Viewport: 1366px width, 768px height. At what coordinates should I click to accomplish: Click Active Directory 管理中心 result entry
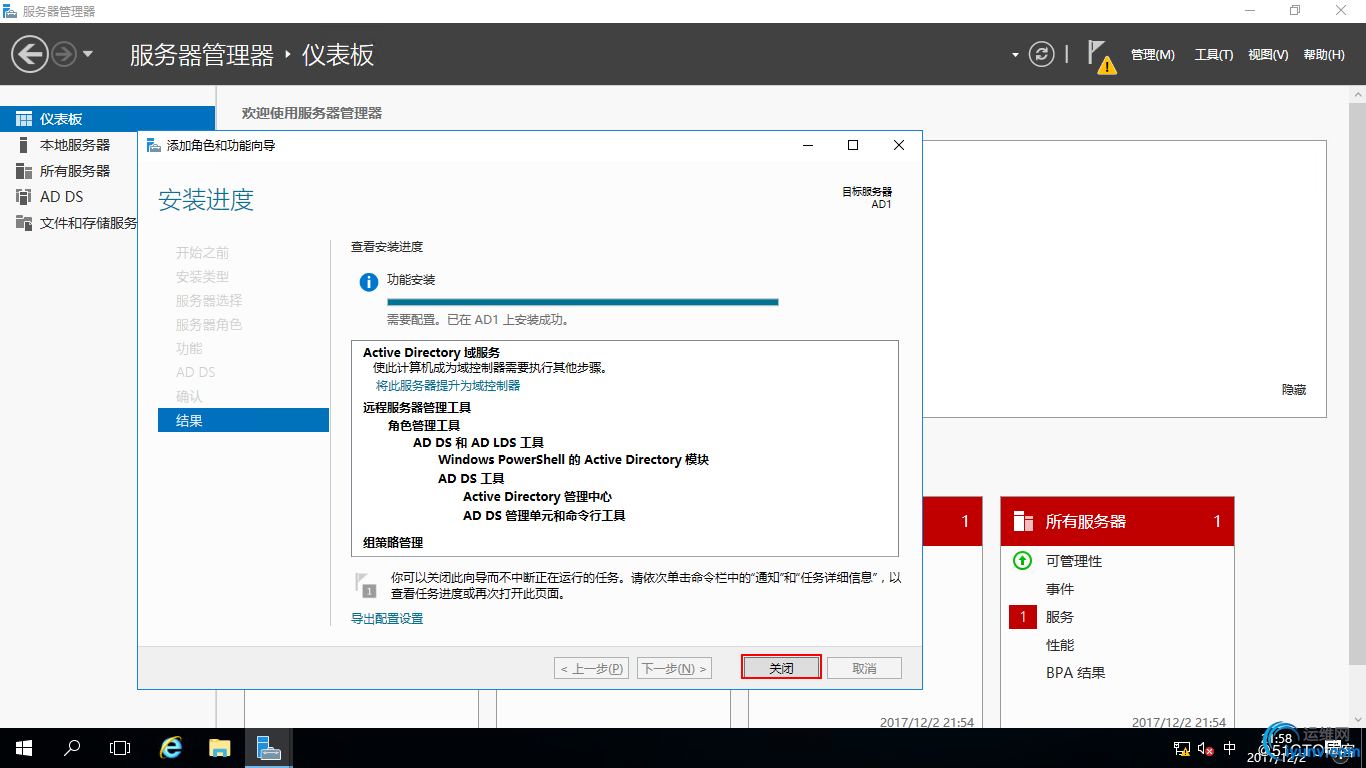538,497
